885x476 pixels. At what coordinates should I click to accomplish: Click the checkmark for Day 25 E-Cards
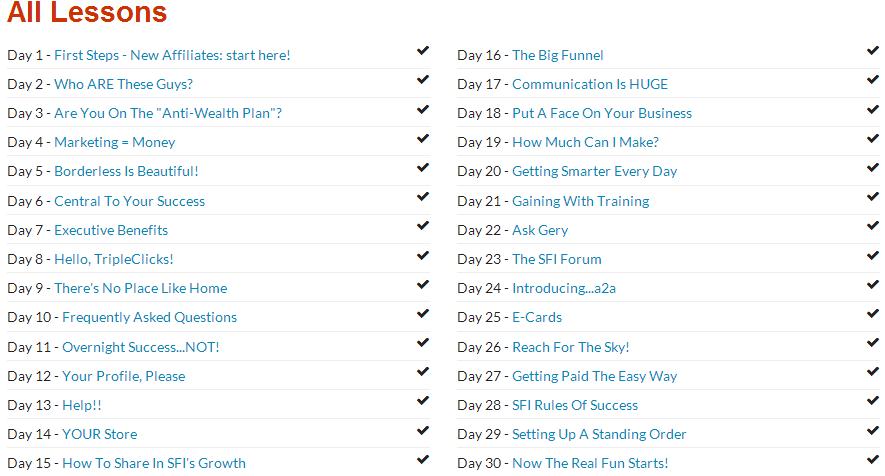(873, 313)
